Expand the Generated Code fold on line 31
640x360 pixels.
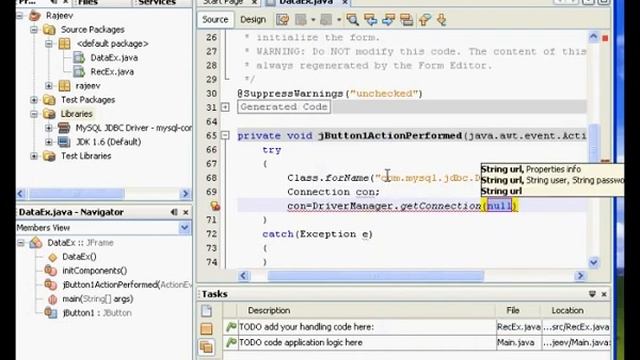[225, 107]
